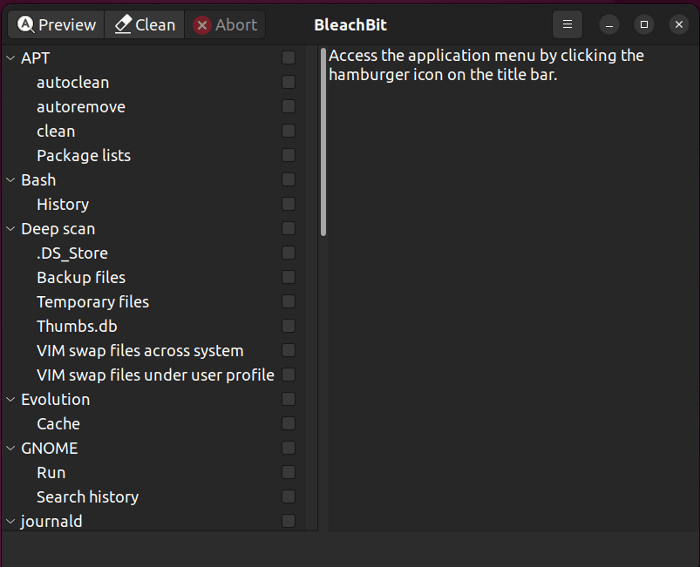The image size is (700, 567).
Task: Close the BleachBit window
Action: coord(679,25)
